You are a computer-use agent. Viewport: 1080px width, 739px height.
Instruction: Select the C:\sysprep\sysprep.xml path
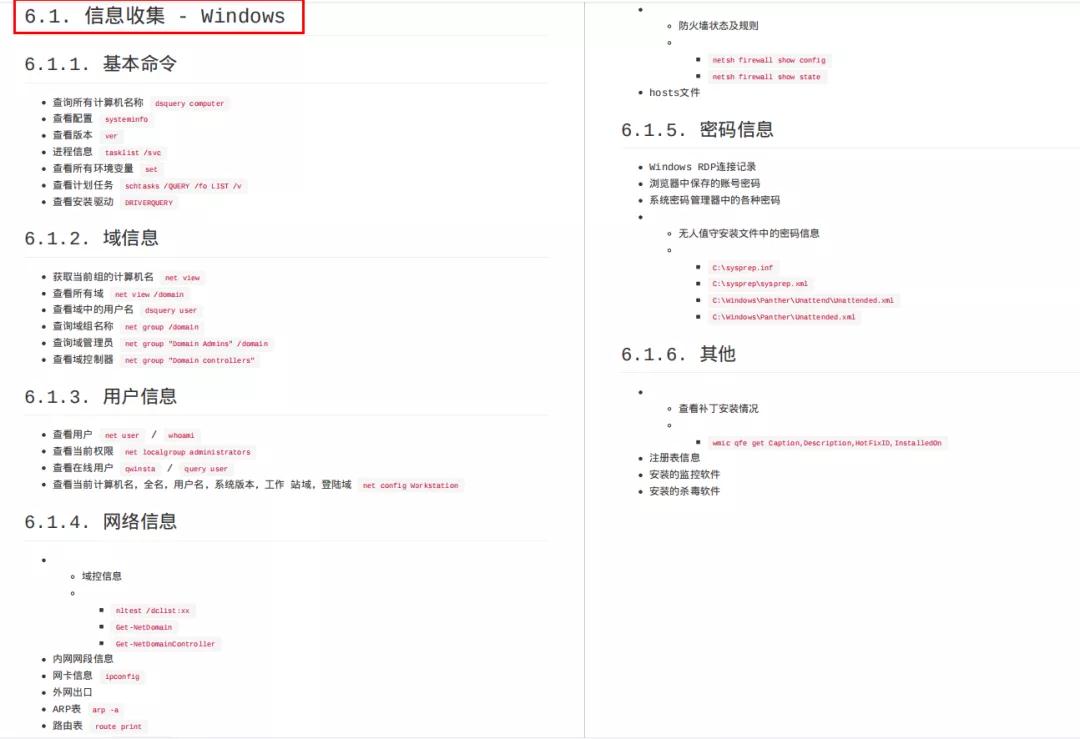click(x=760, y=283)
